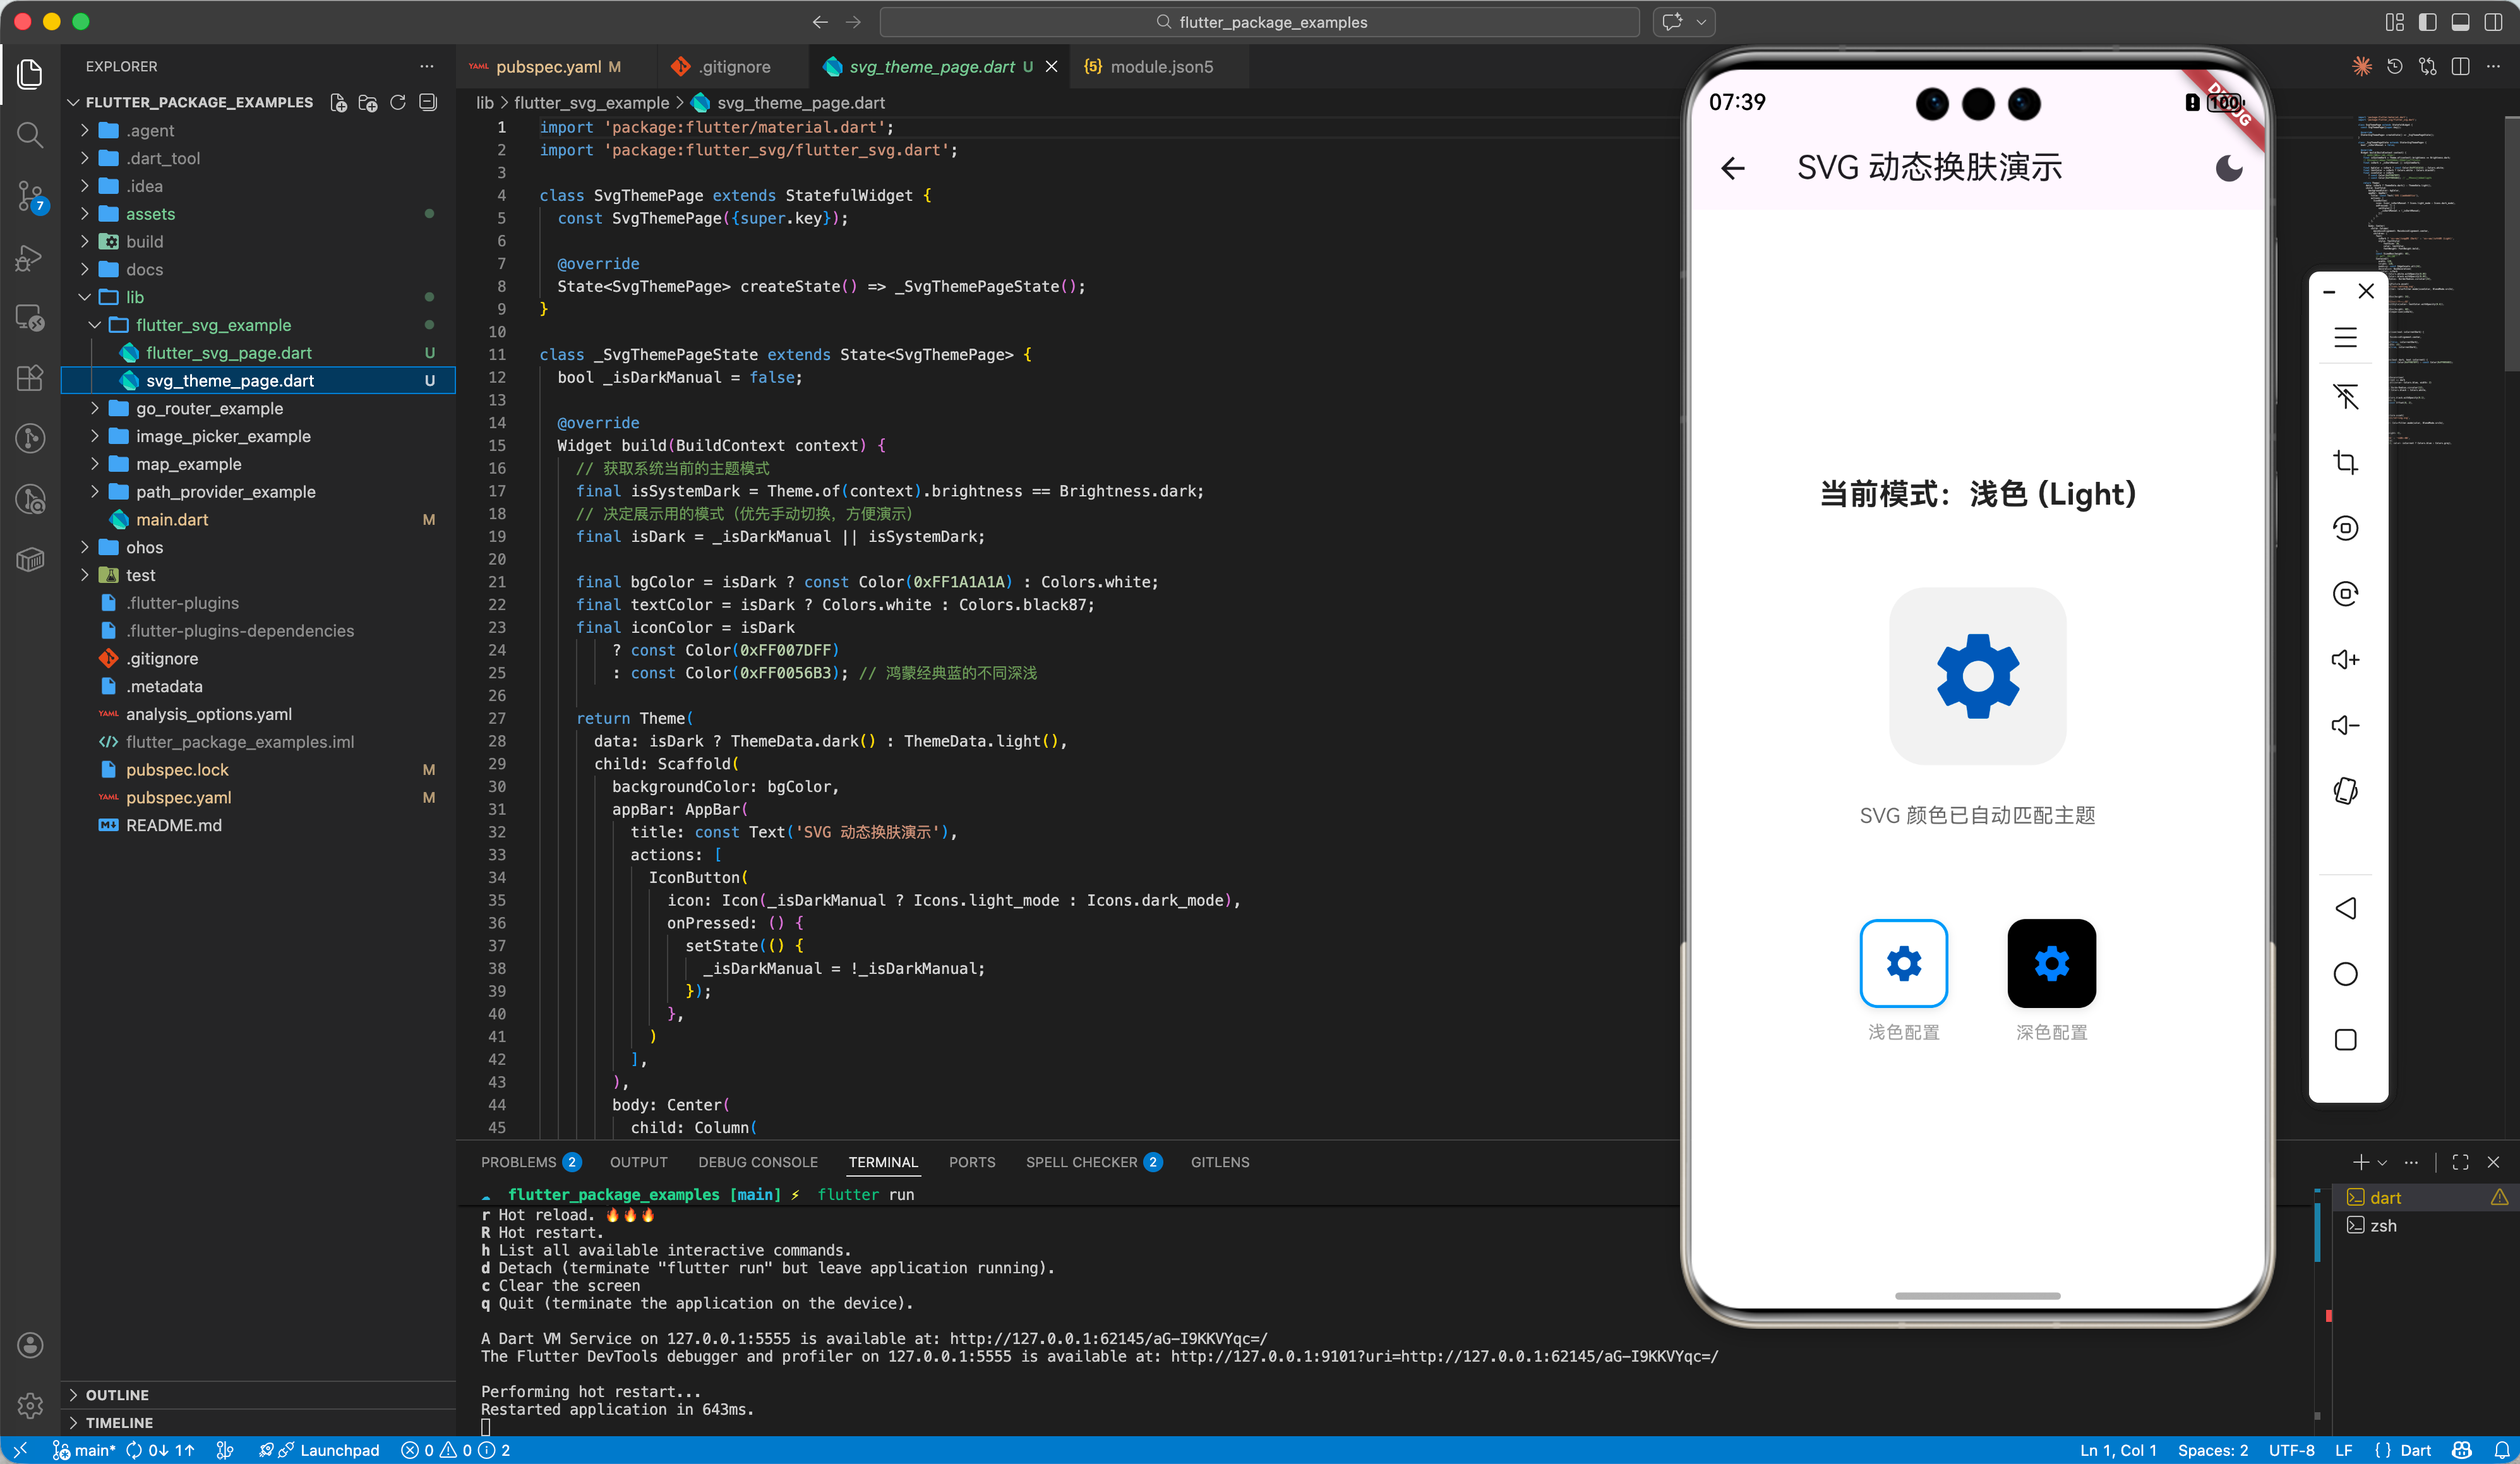Screen dimensions: 2520x1464
Task: Expand the OUTLINE section
Action: (117, 1394)
